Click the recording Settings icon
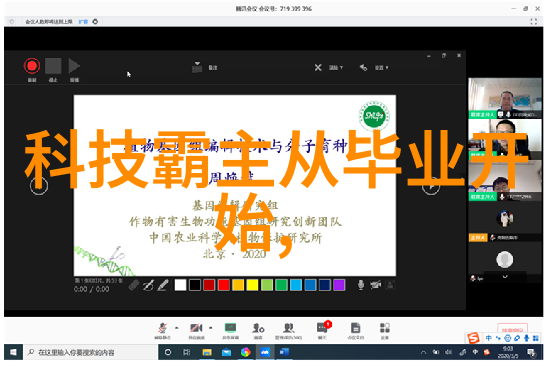This screenshot has width=550, height=367. [363, 67]
